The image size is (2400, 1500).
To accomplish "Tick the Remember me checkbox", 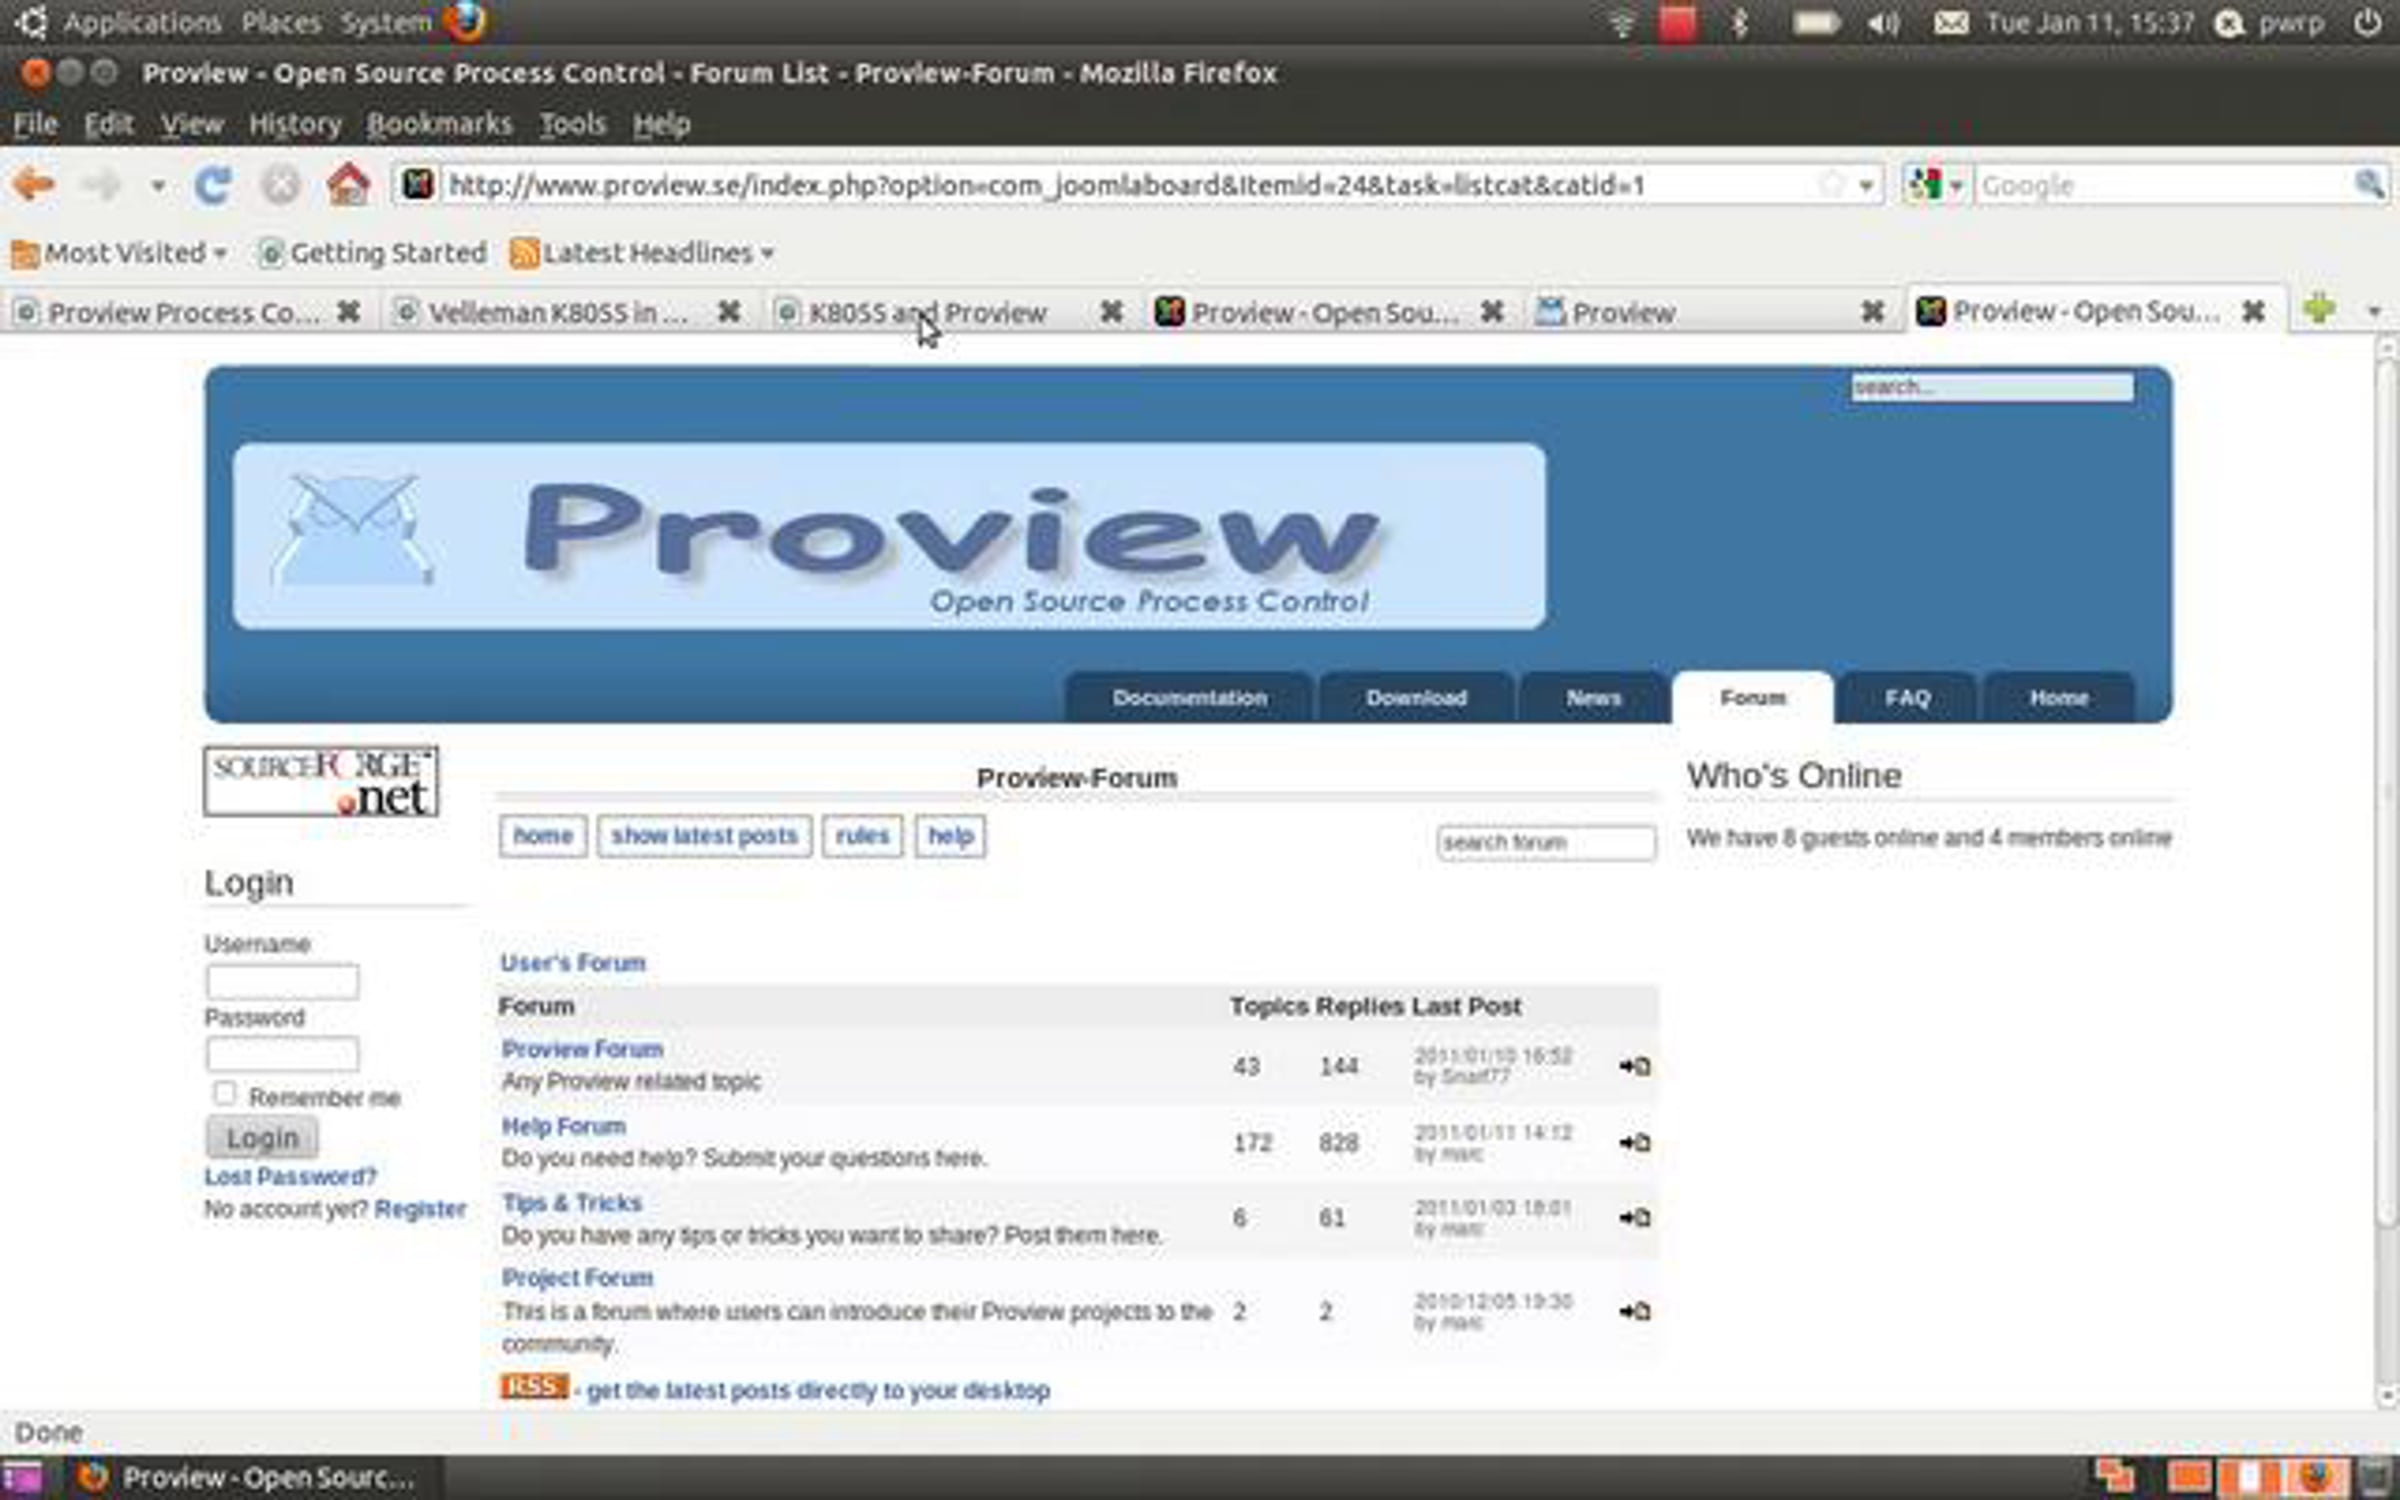I will click(x=224, y=1094).
